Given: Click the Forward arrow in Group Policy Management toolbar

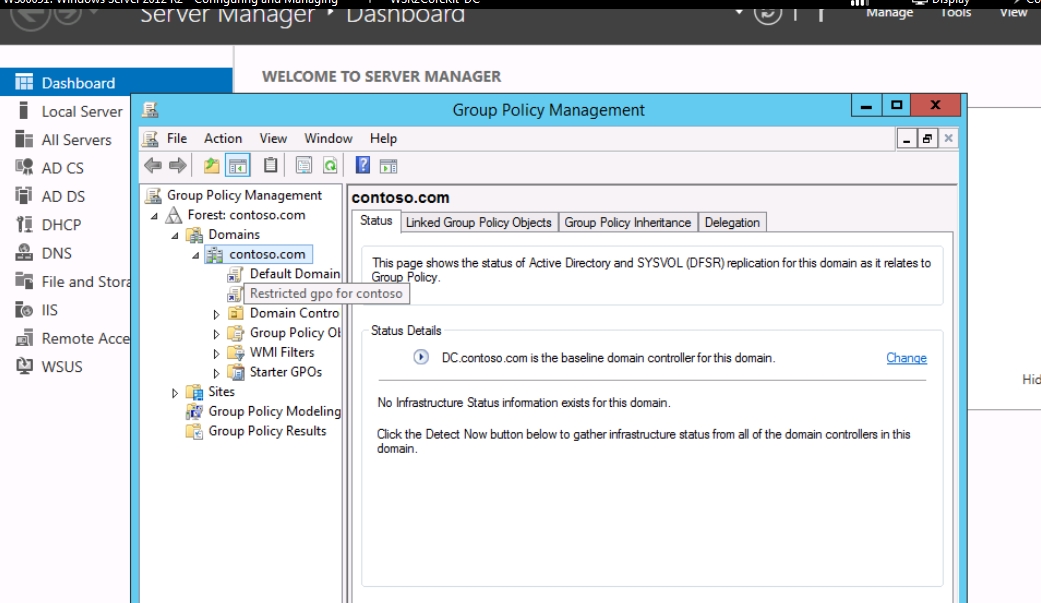Looking at the screenshot, I should [x=177, y=165].
